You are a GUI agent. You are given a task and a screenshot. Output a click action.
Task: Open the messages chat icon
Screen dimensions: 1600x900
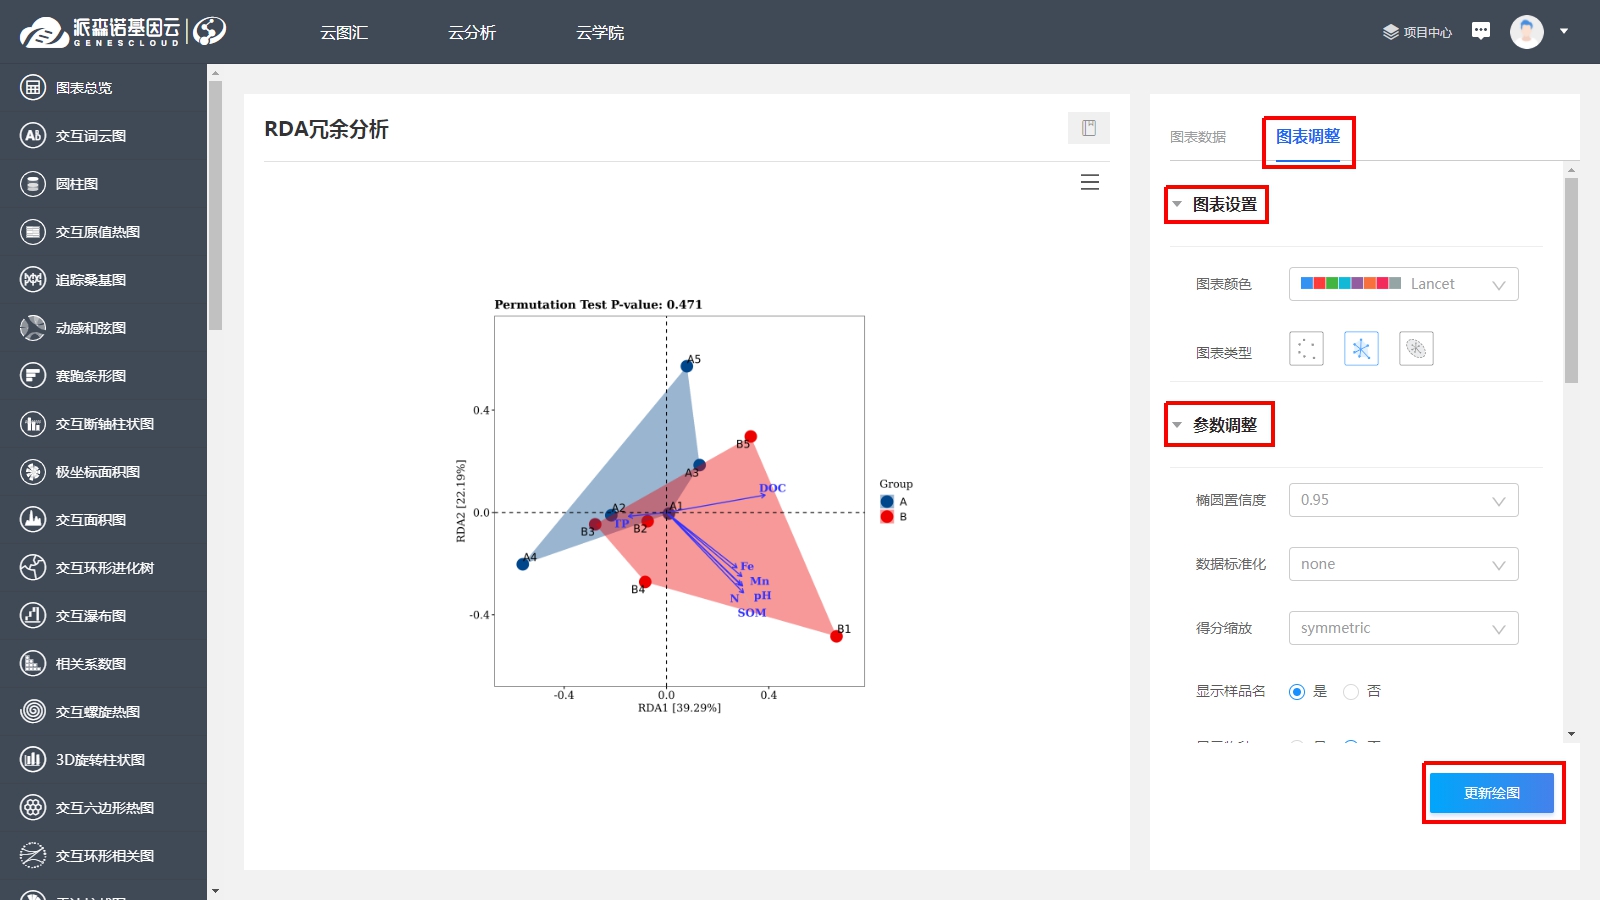pyautogui.click(x=1481, y=31)
